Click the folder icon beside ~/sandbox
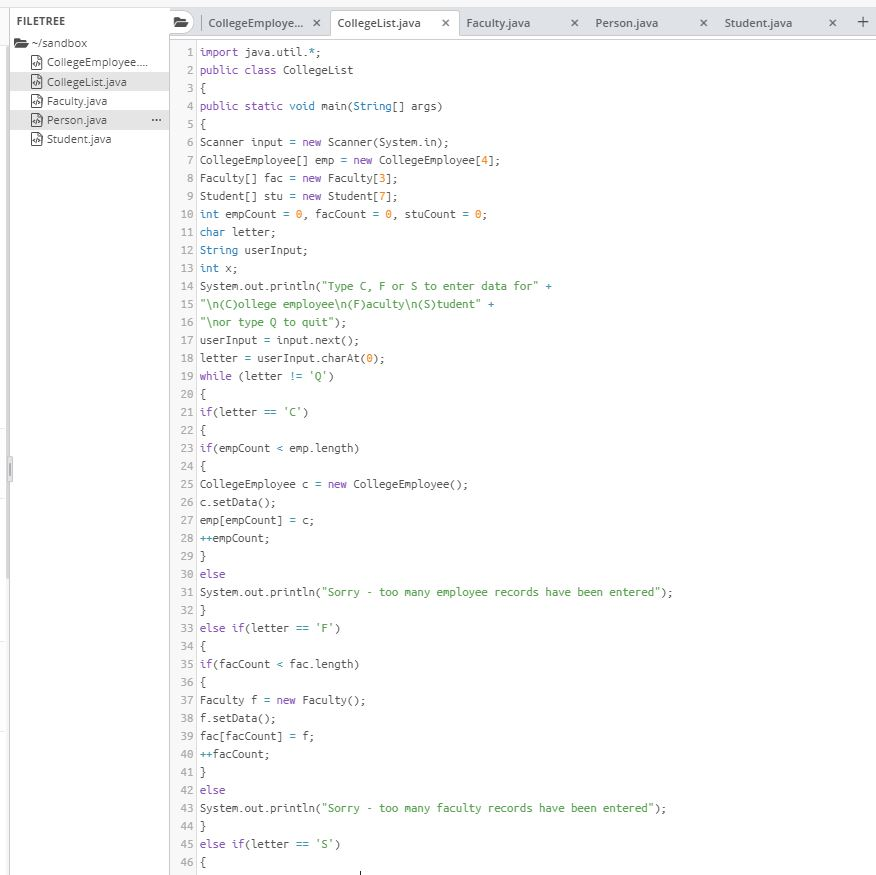 [x=21, y=43]
